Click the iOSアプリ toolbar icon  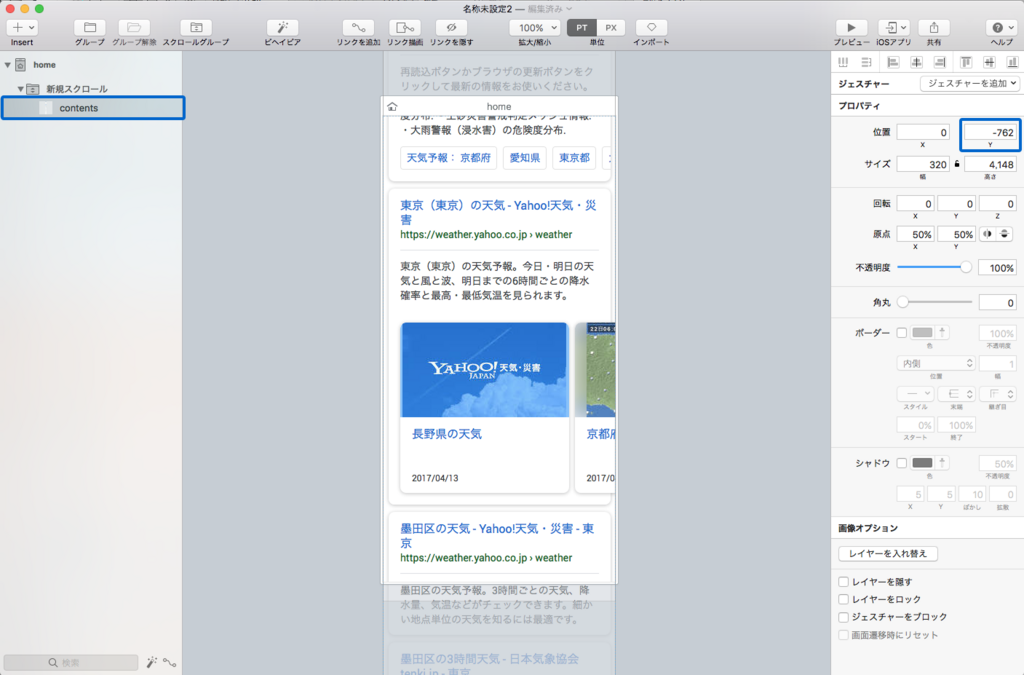[x=891, y=27]
